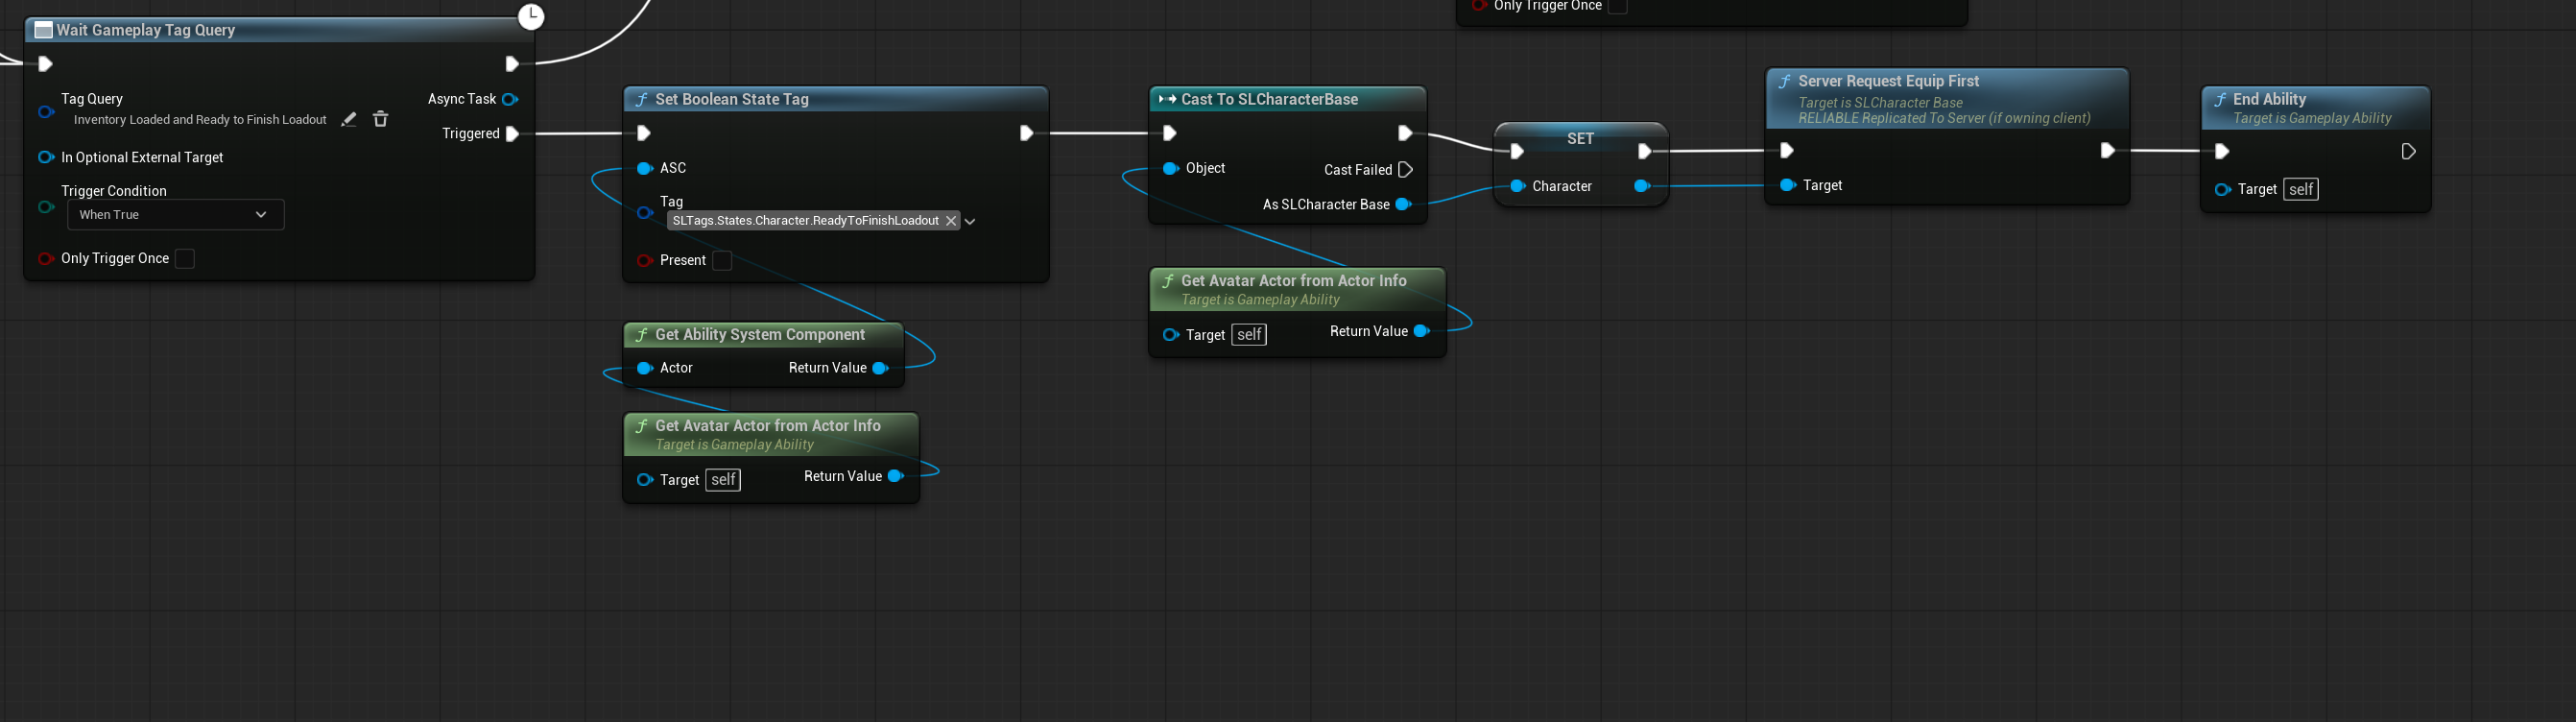The image size is (2576, 722).
Task: Click the execution input pin of Cast To SLCharacterBase
Action: 1170,133
